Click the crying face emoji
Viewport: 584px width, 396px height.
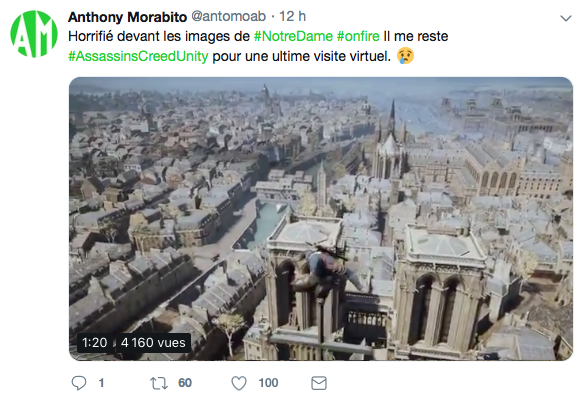pyautogui.click(x=405, y=56)
